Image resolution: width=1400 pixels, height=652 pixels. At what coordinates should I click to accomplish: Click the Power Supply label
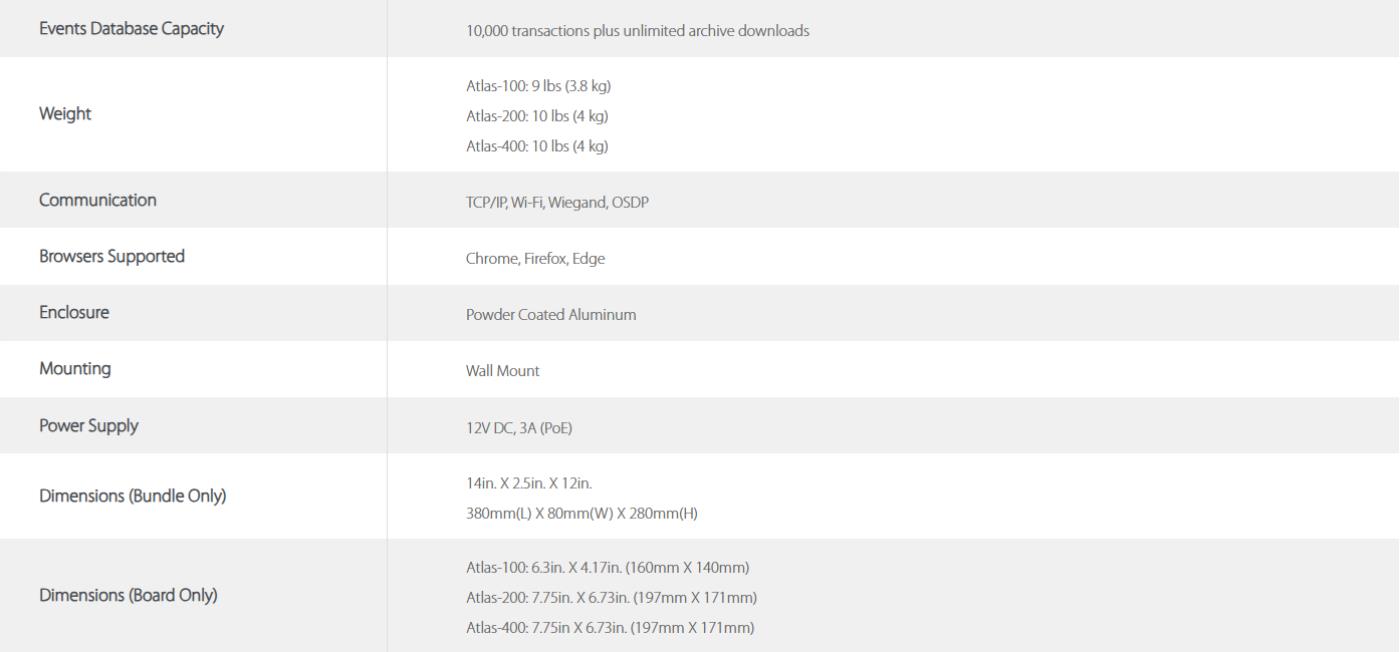[x=89, y=426]
